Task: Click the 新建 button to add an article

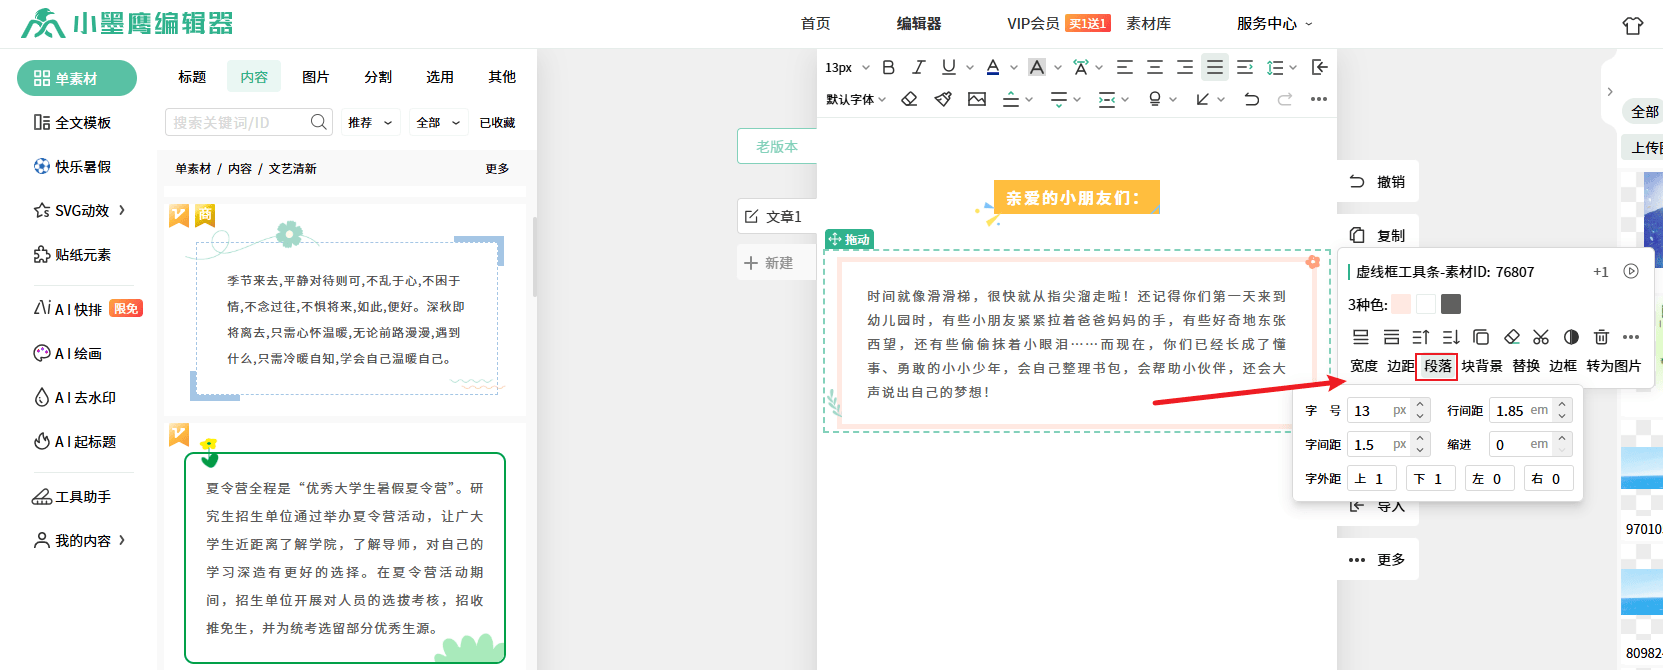Action: coord(770,263)
